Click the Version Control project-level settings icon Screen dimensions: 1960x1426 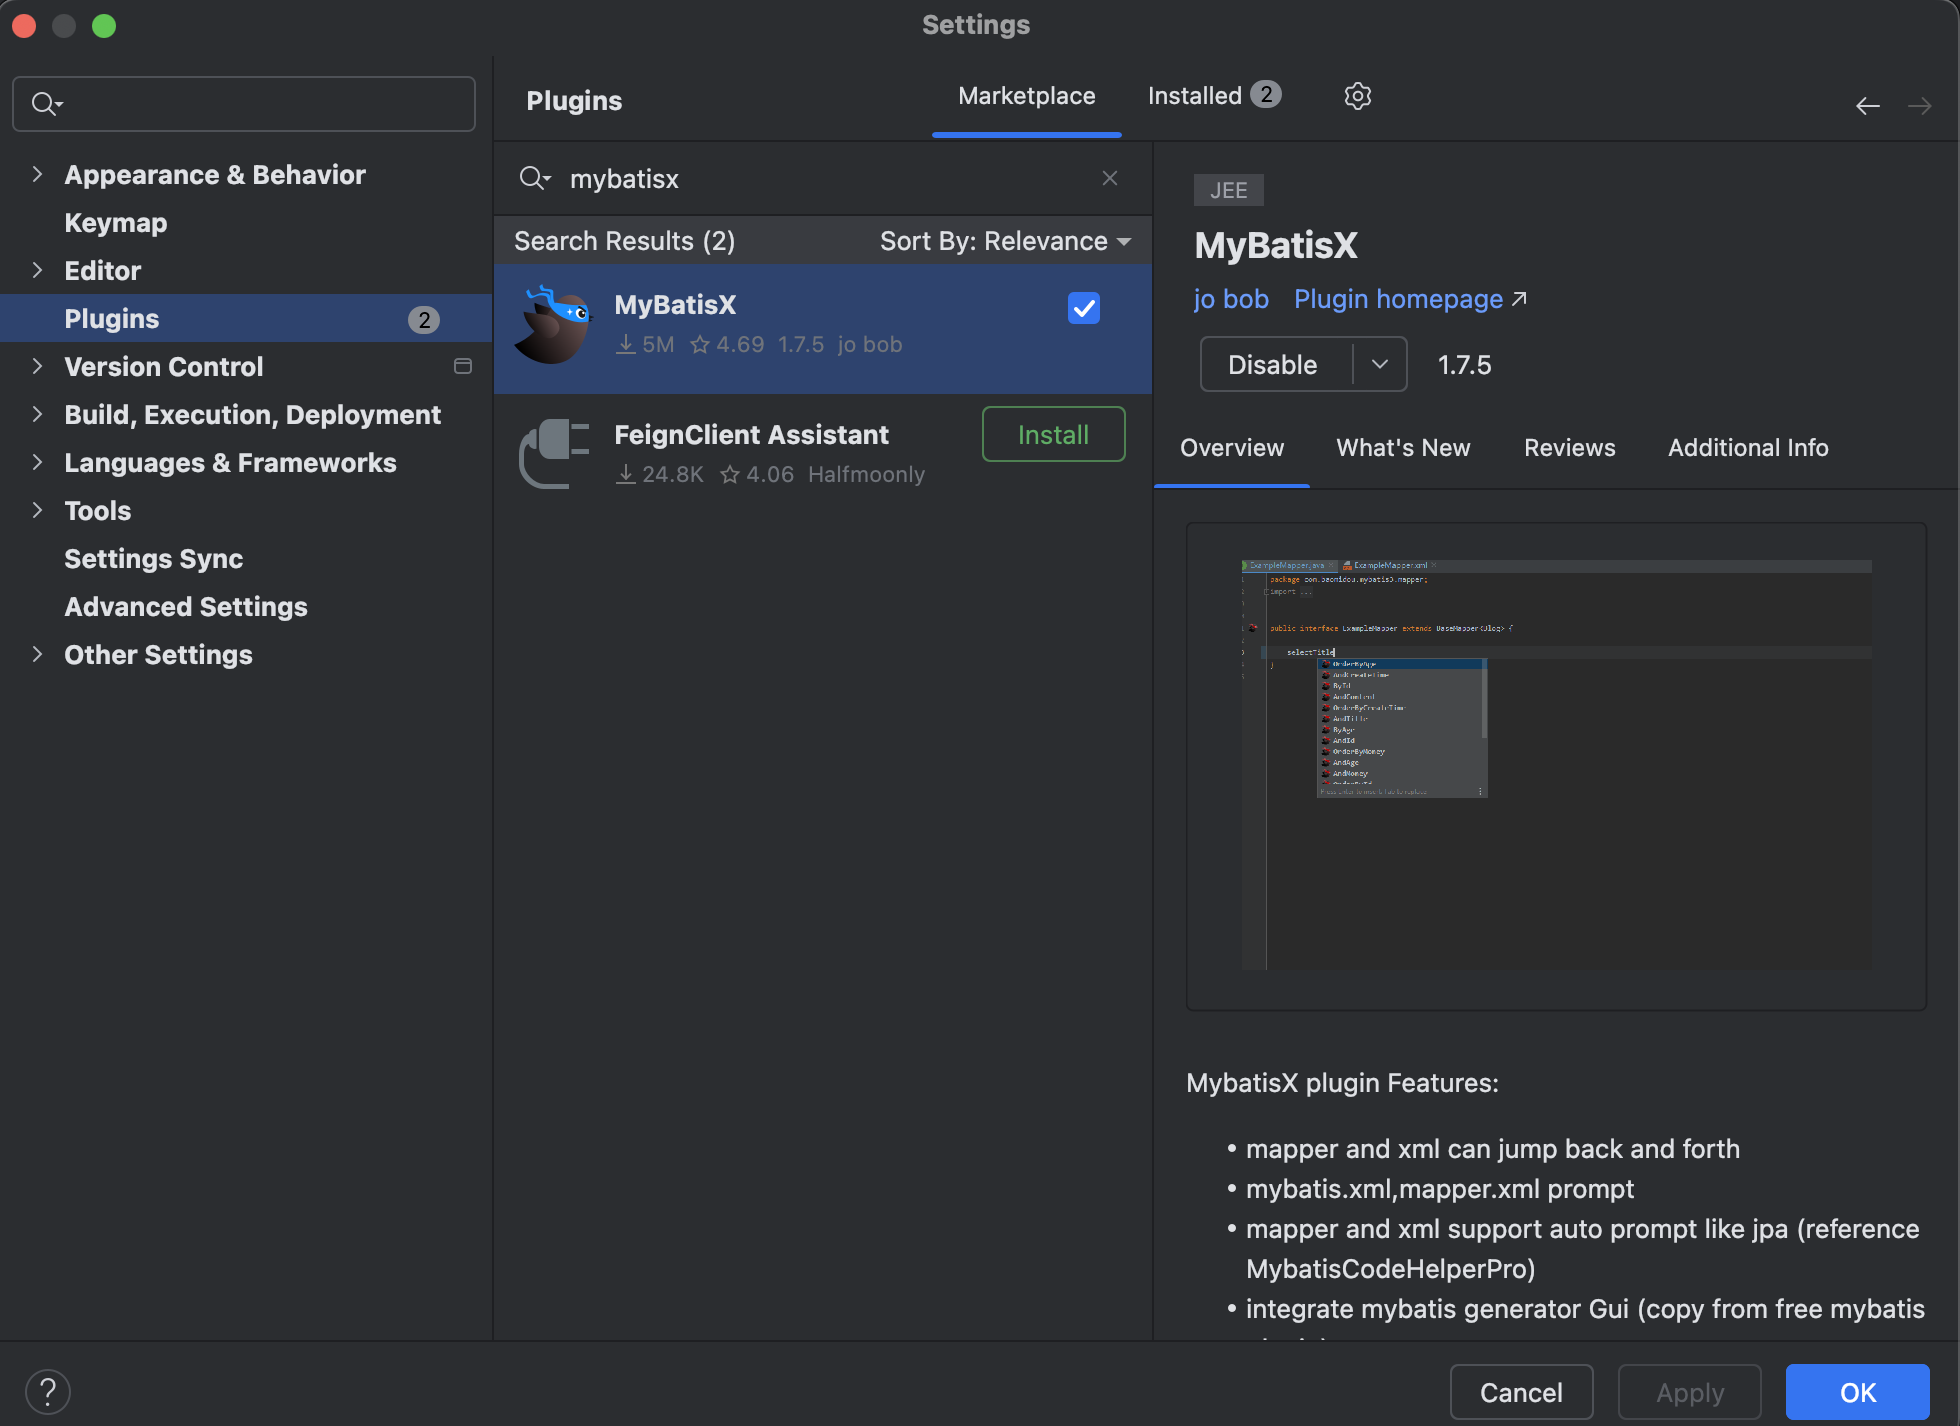pyautogui.click(x=462, y=366)
